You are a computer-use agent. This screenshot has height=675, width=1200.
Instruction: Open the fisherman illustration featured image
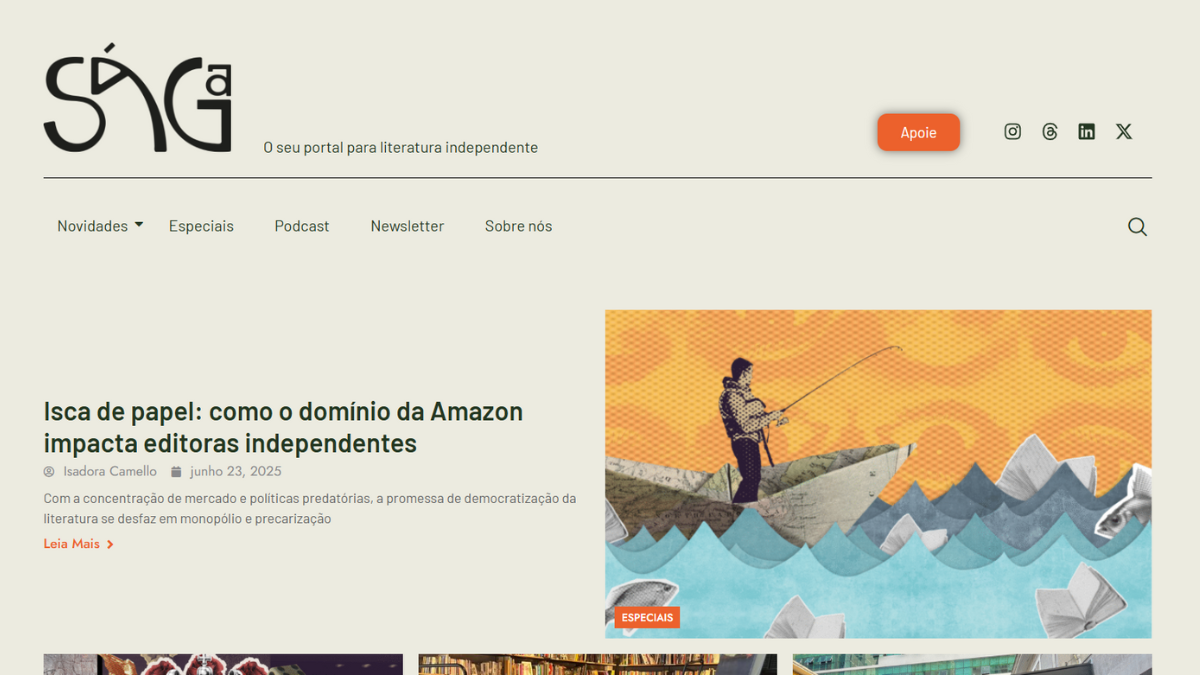(x=878, y=474)
